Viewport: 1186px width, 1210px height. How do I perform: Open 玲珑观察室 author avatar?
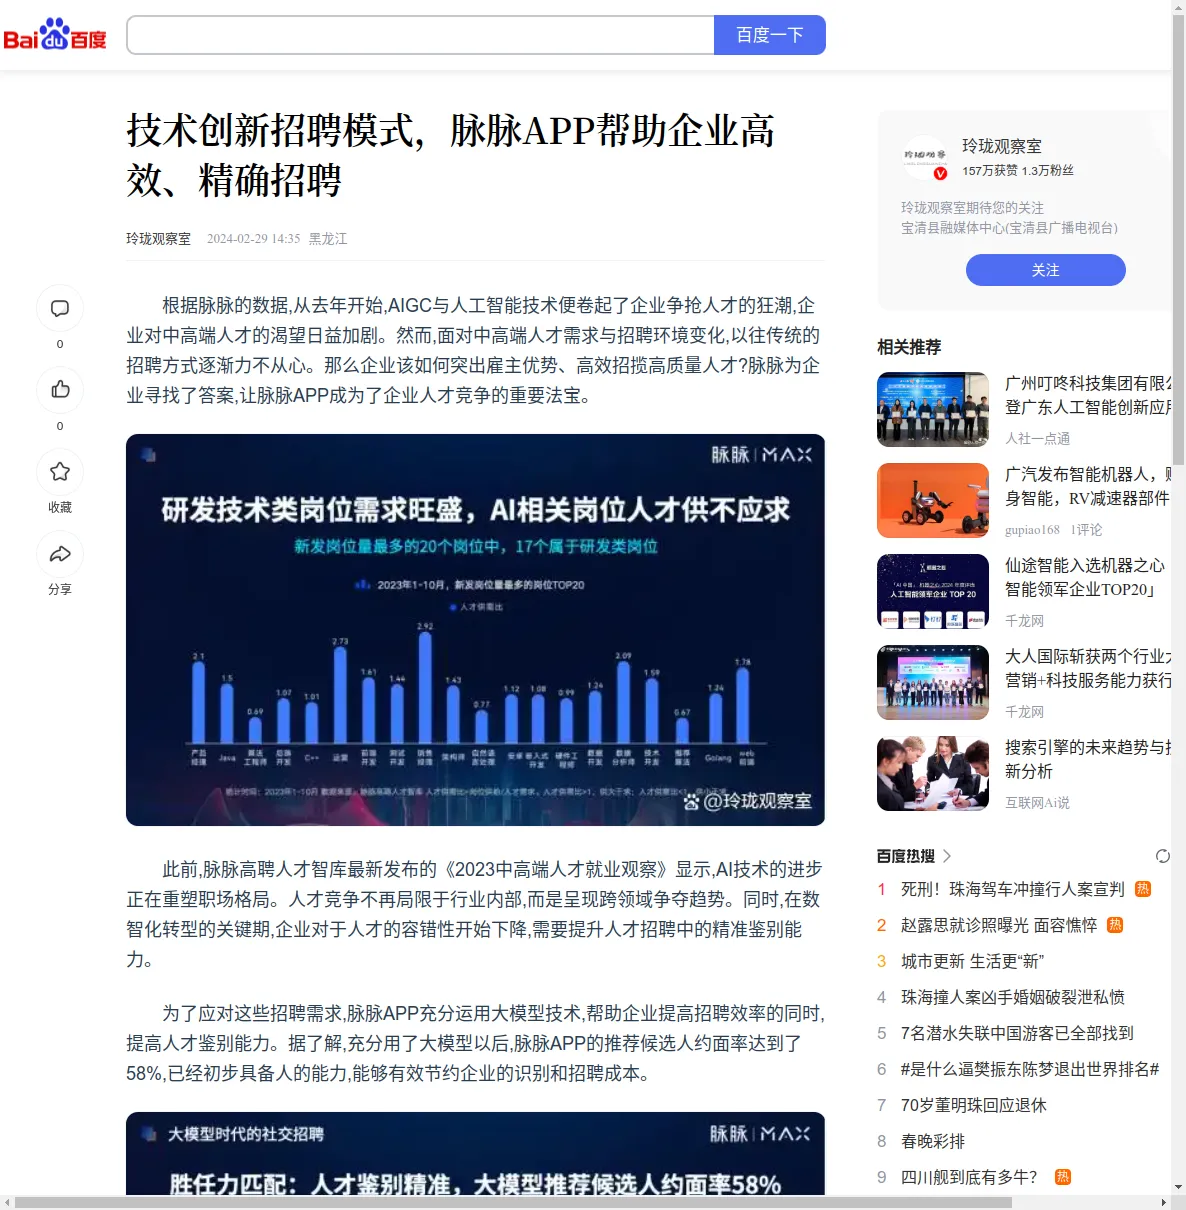[925, 158]
